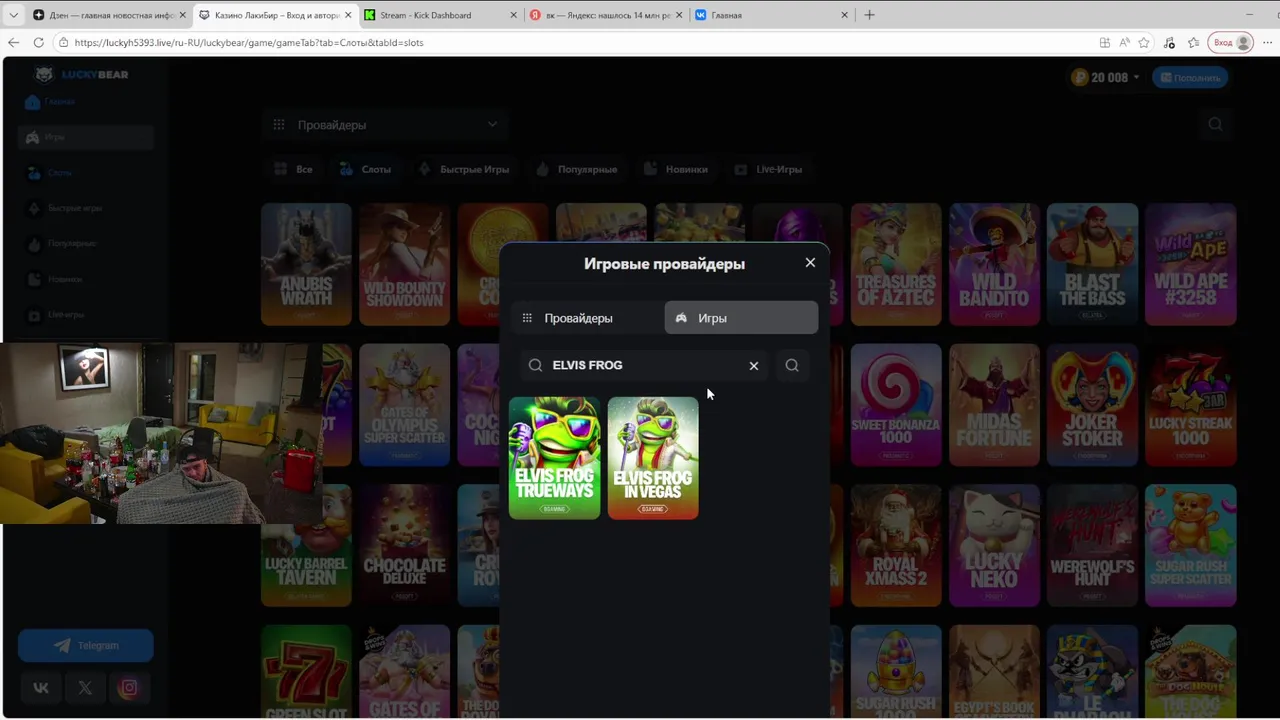Open the Joker Stoker game tile
This screenshot has width=1280, height=720.
[1092, 405]
